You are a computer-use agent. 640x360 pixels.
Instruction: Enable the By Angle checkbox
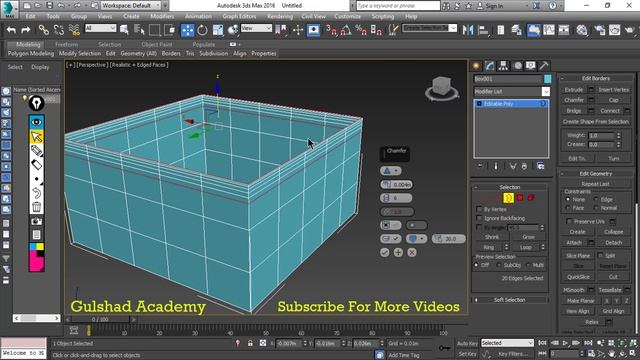(480, 227)
